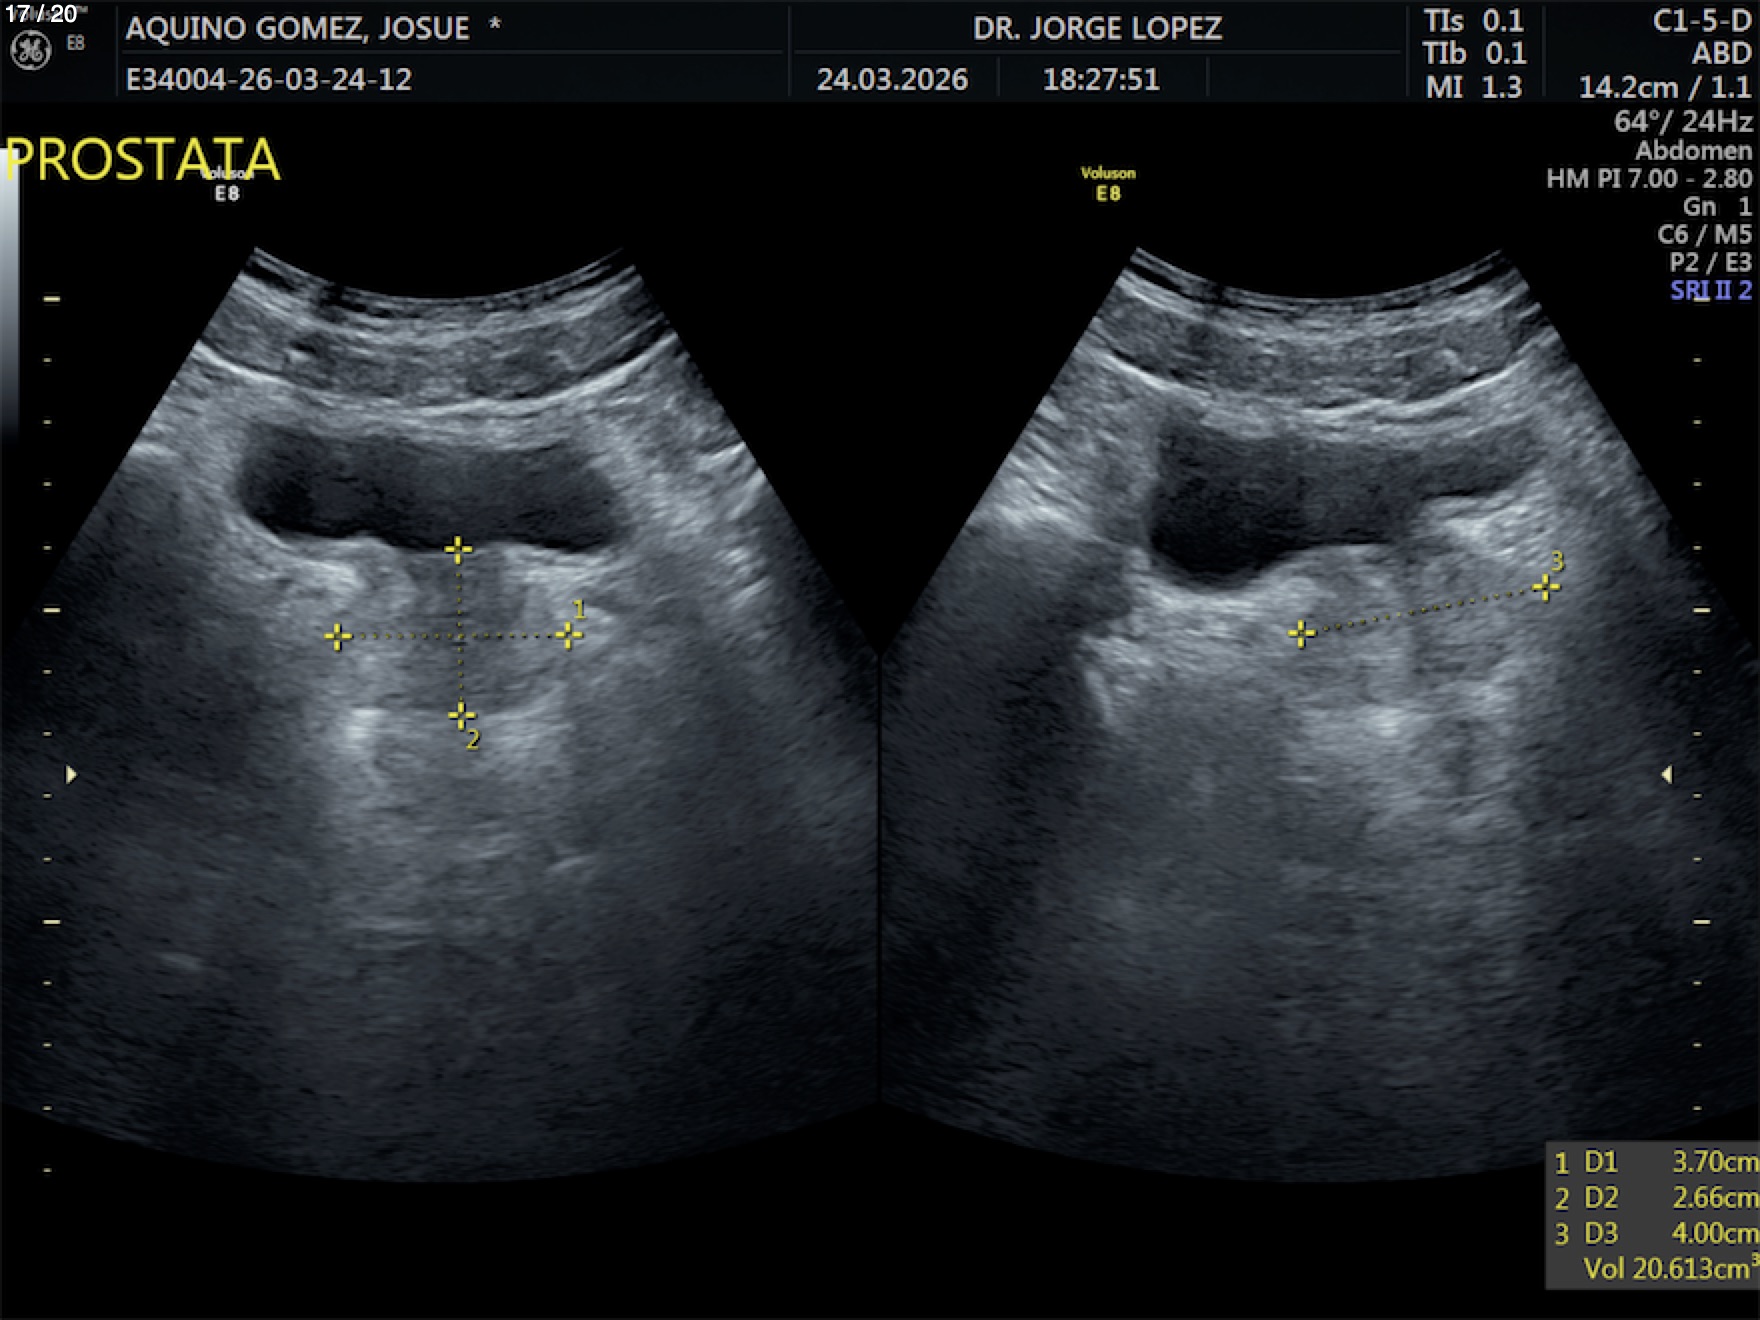Select the left caliper cross of measurement 1

[338, 636]
